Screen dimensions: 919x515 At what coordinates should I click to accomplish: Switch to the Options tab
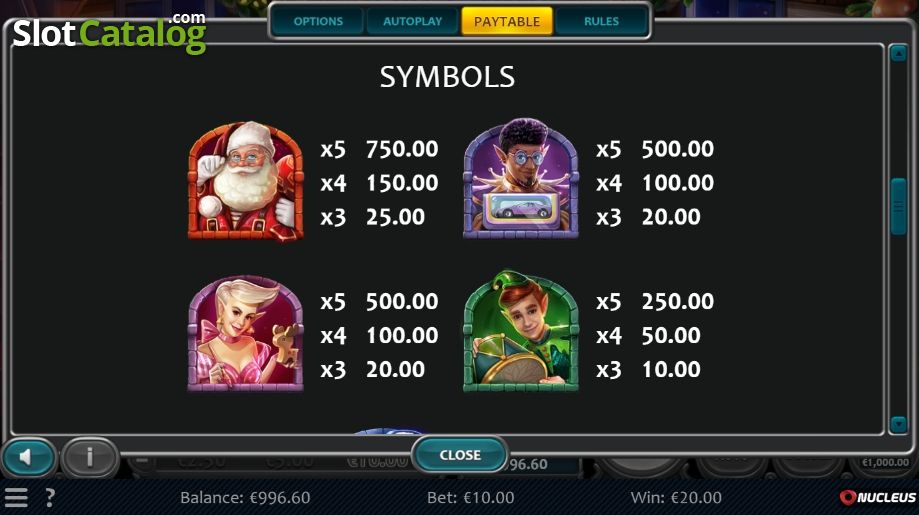pyautogui.click(x=318, y=22)
